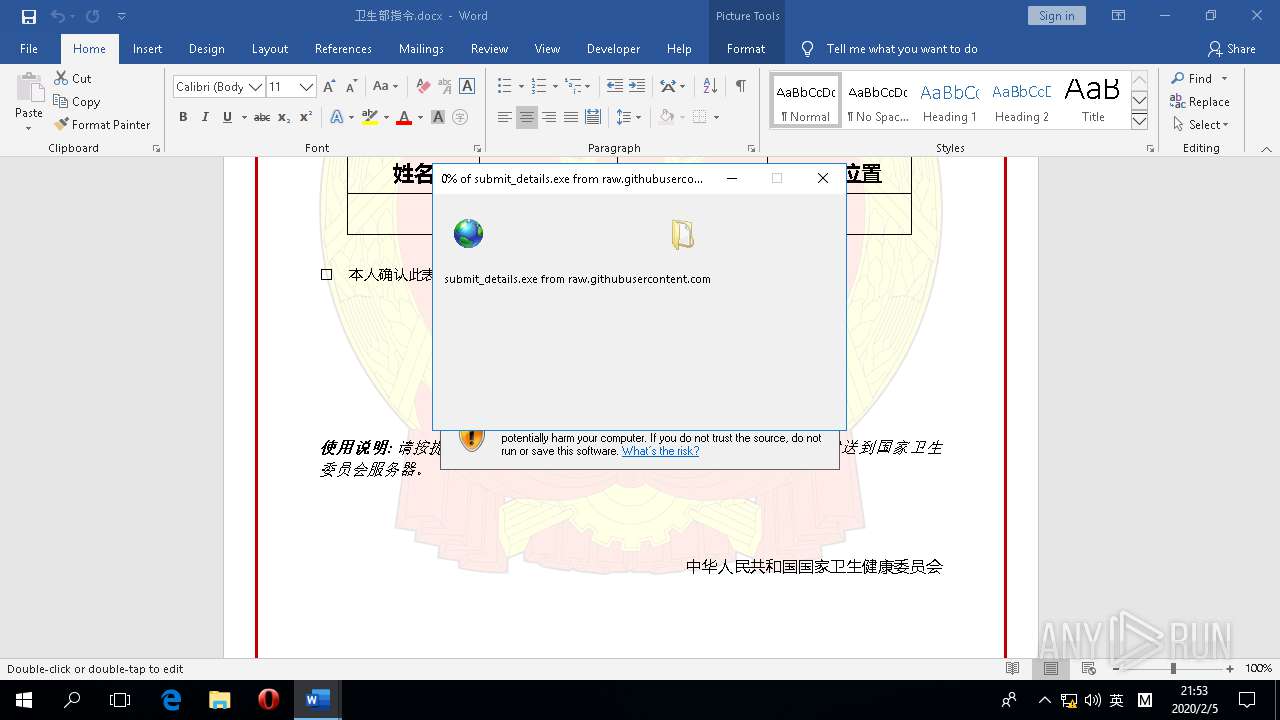Click Grow Font icon

(329, 87)
